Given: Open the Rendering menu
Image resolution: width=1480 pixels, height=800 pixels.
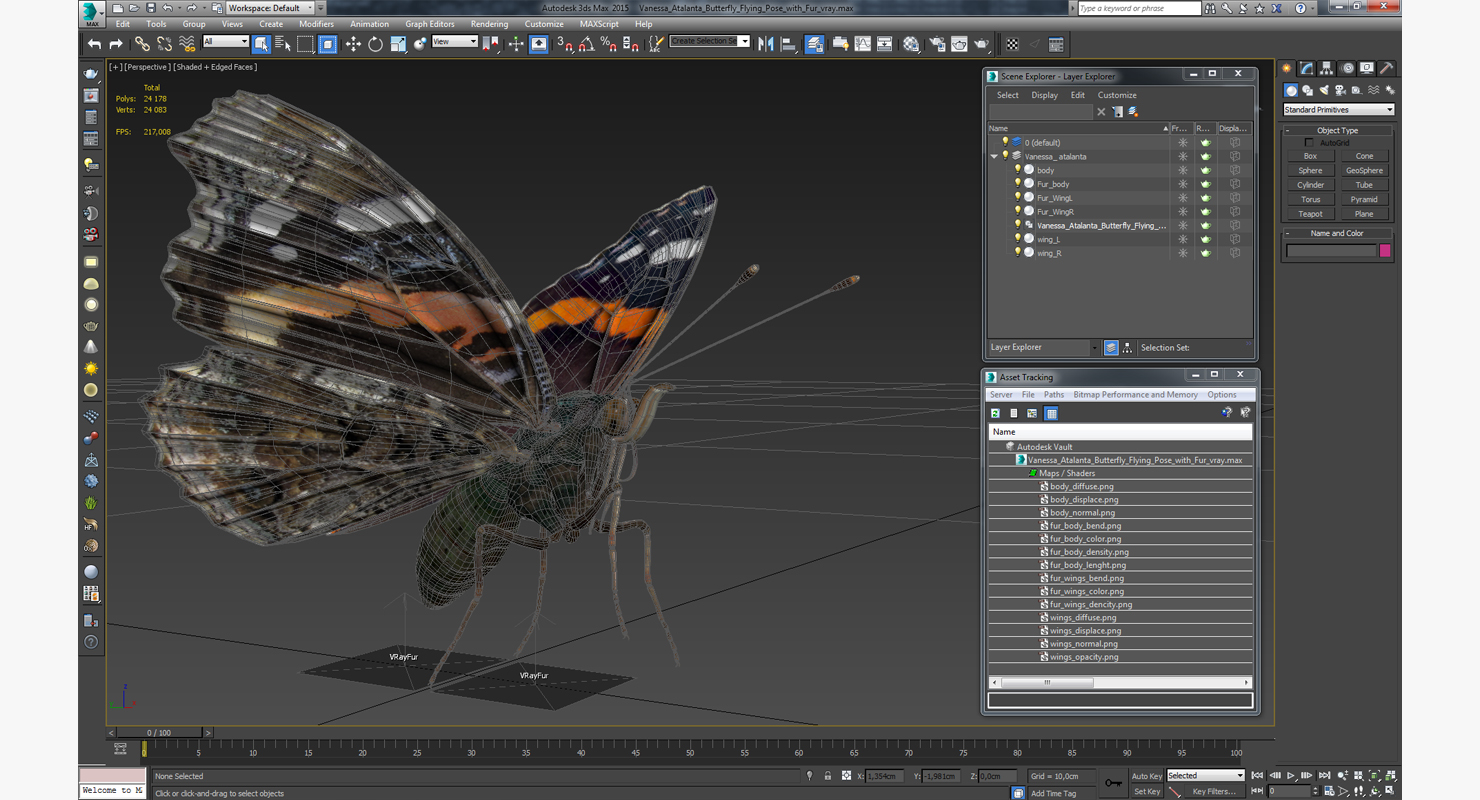Looking at the screenshot, I should click(x=489, y=24).
